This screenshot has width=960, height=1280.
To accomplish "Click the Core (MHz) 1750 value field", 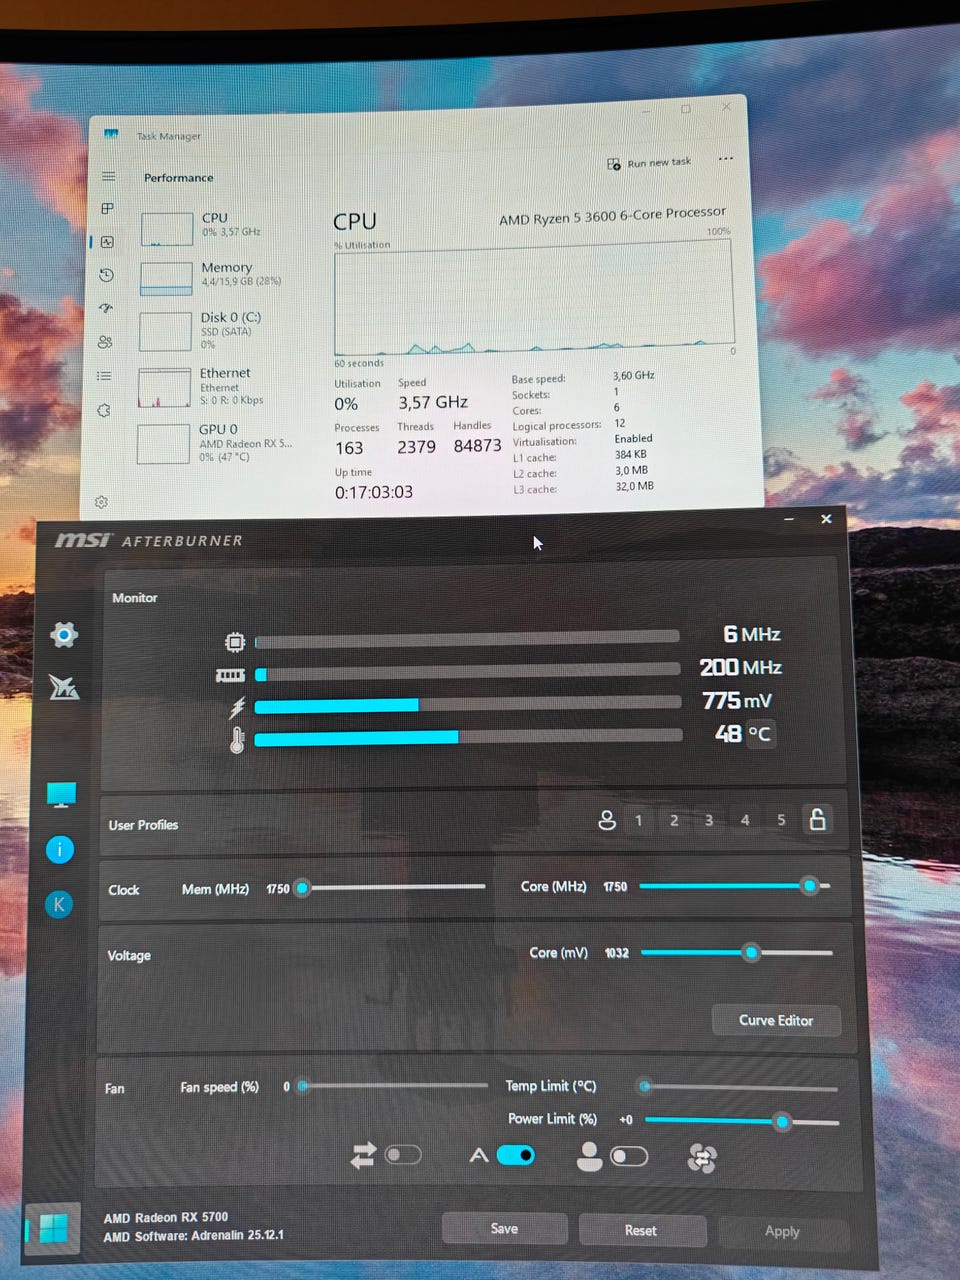I will 615,887.
